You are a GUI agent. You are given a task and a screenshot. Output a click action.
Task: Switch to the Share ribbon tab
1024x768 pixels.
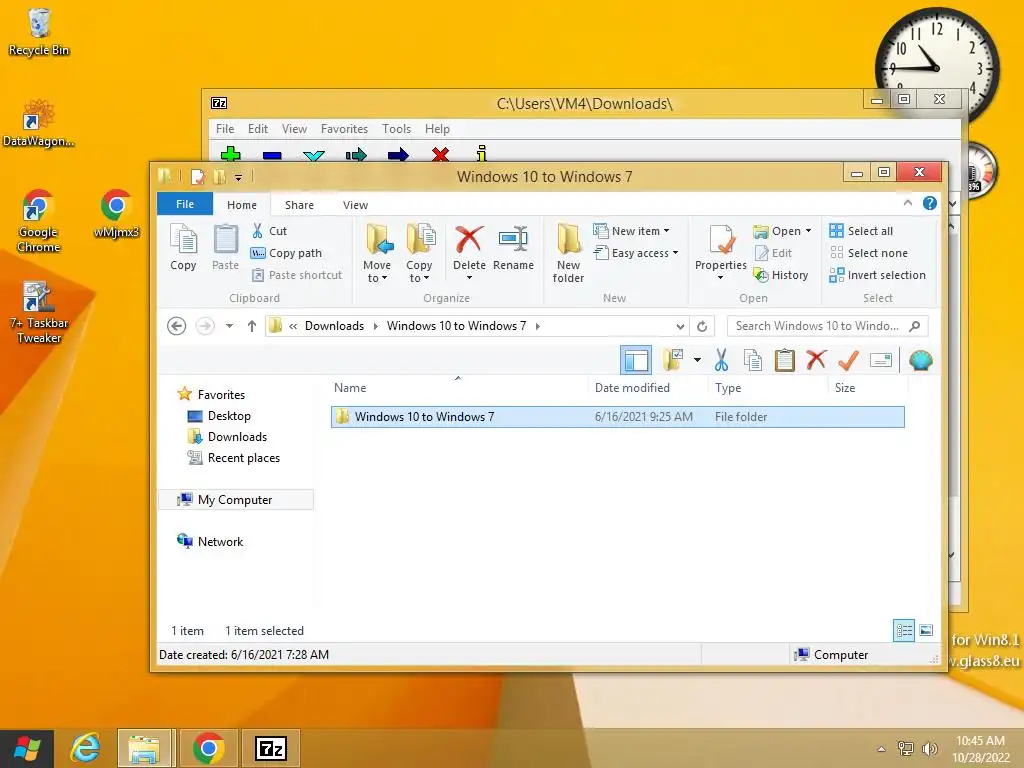(x=299, y=204)
